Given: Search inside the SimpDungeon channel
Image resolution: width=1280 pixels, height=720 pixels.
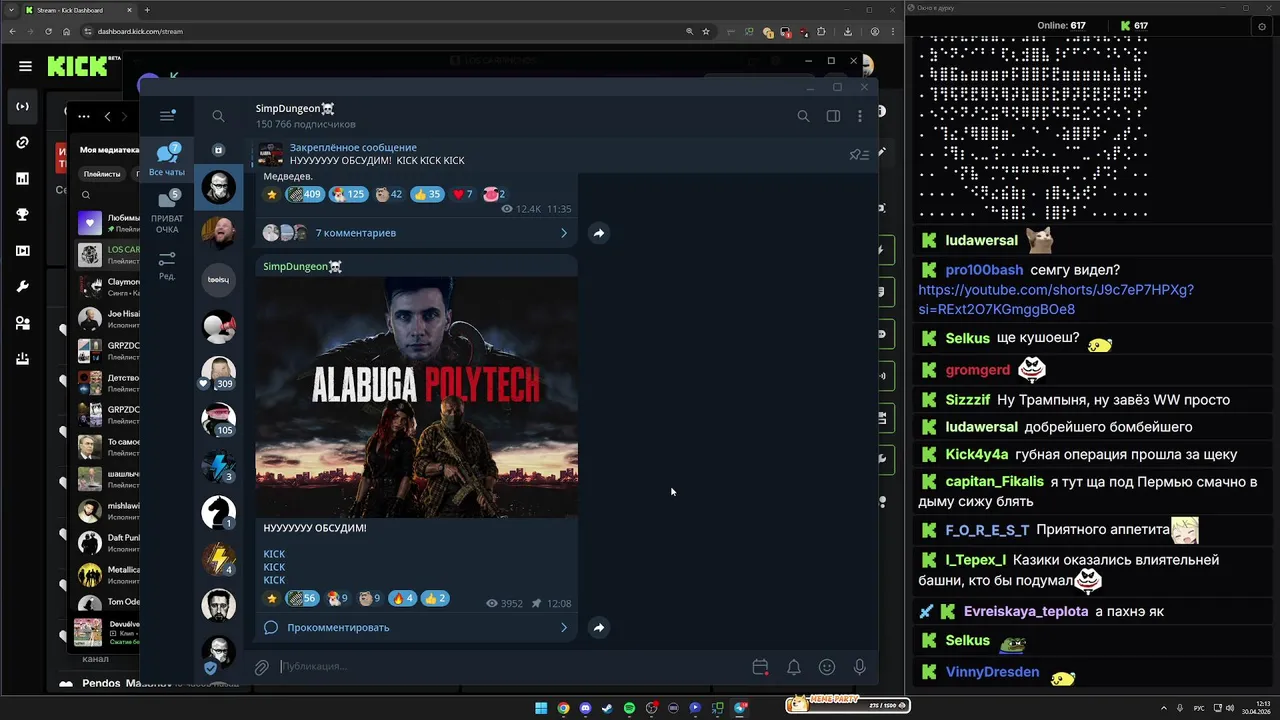Looking at the screenshot, I should click(803, 116).
